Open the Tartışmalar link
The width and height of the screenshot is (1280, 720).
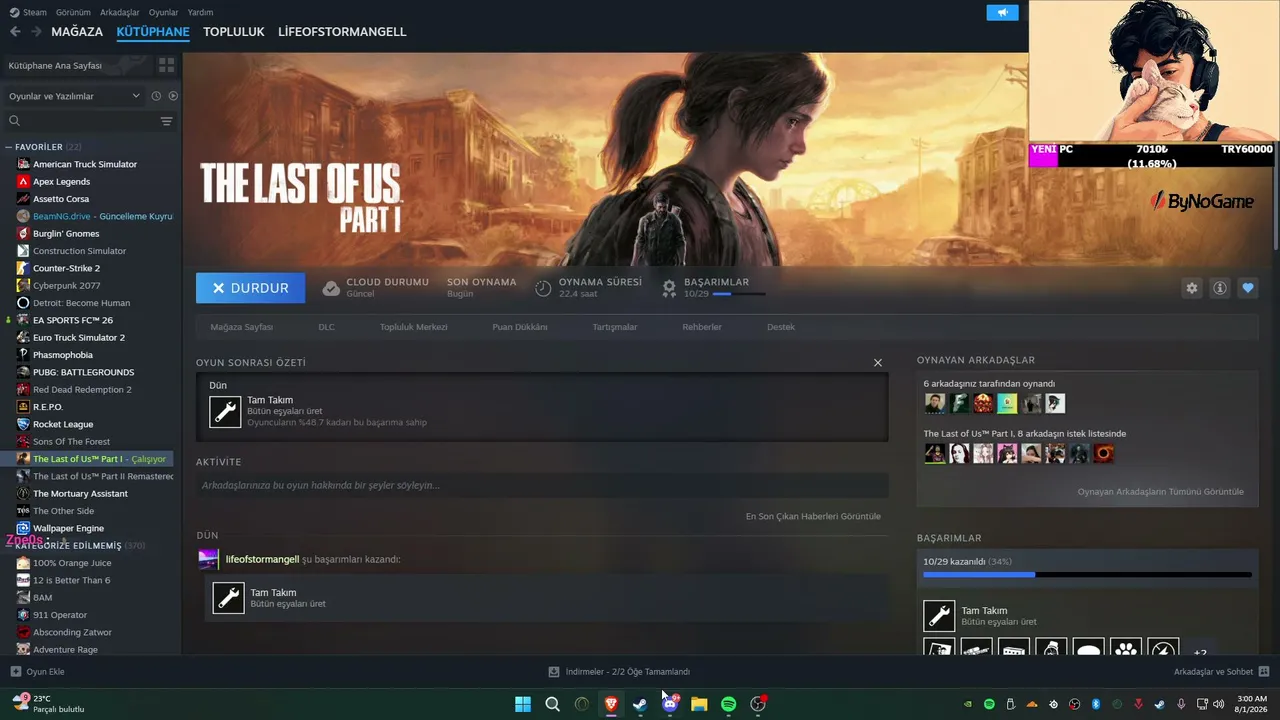click(x=615, y=327)
